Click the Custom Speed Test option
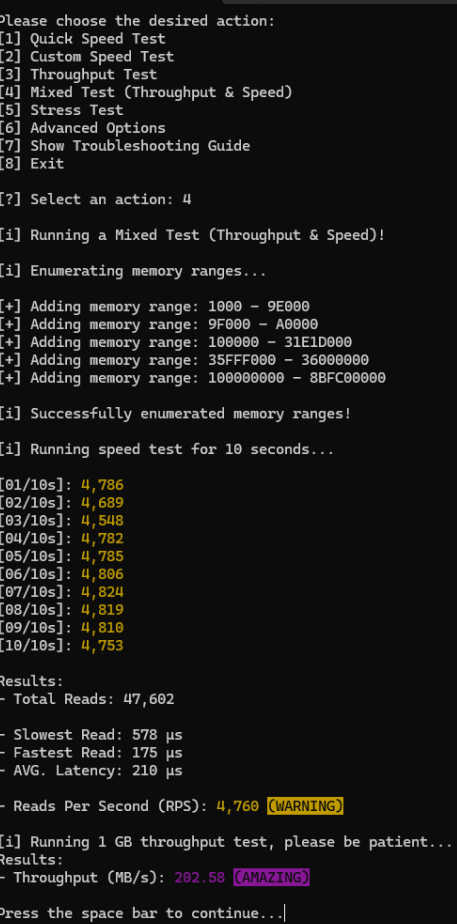 pyautogui.click(x=87, y=57)
